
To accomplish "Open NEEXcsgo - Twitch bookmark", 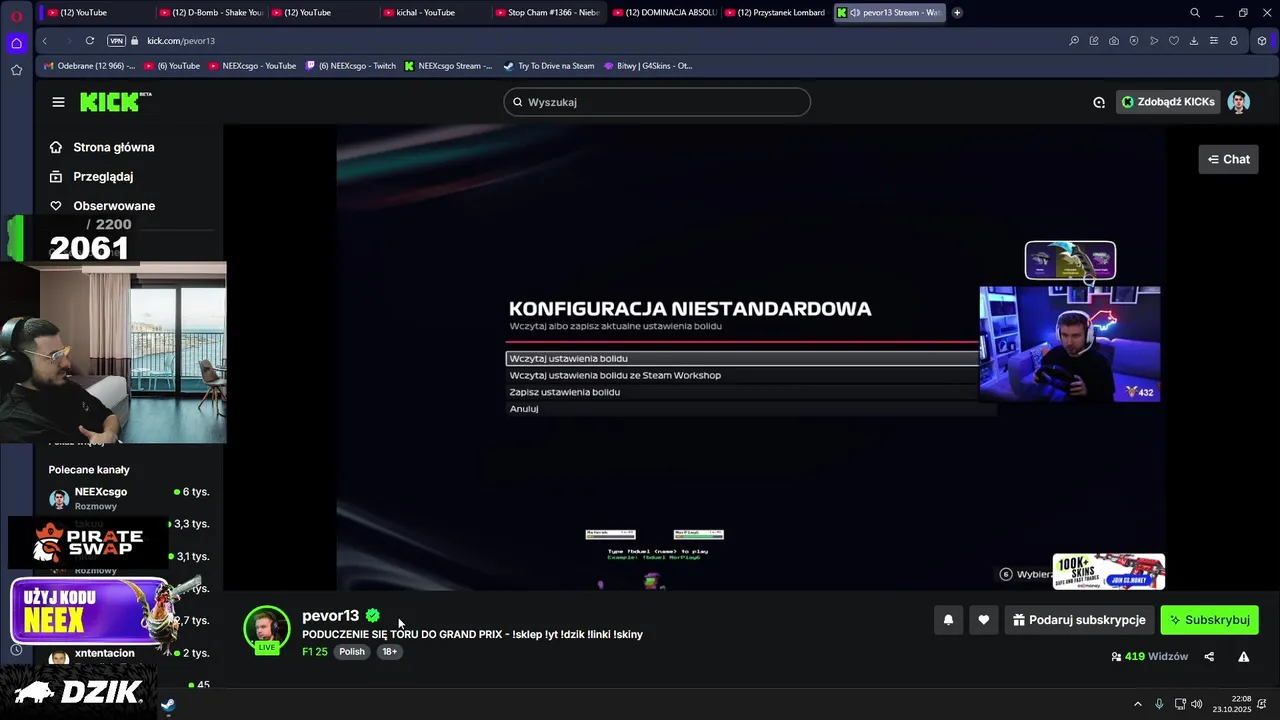I will coord(350,66).
